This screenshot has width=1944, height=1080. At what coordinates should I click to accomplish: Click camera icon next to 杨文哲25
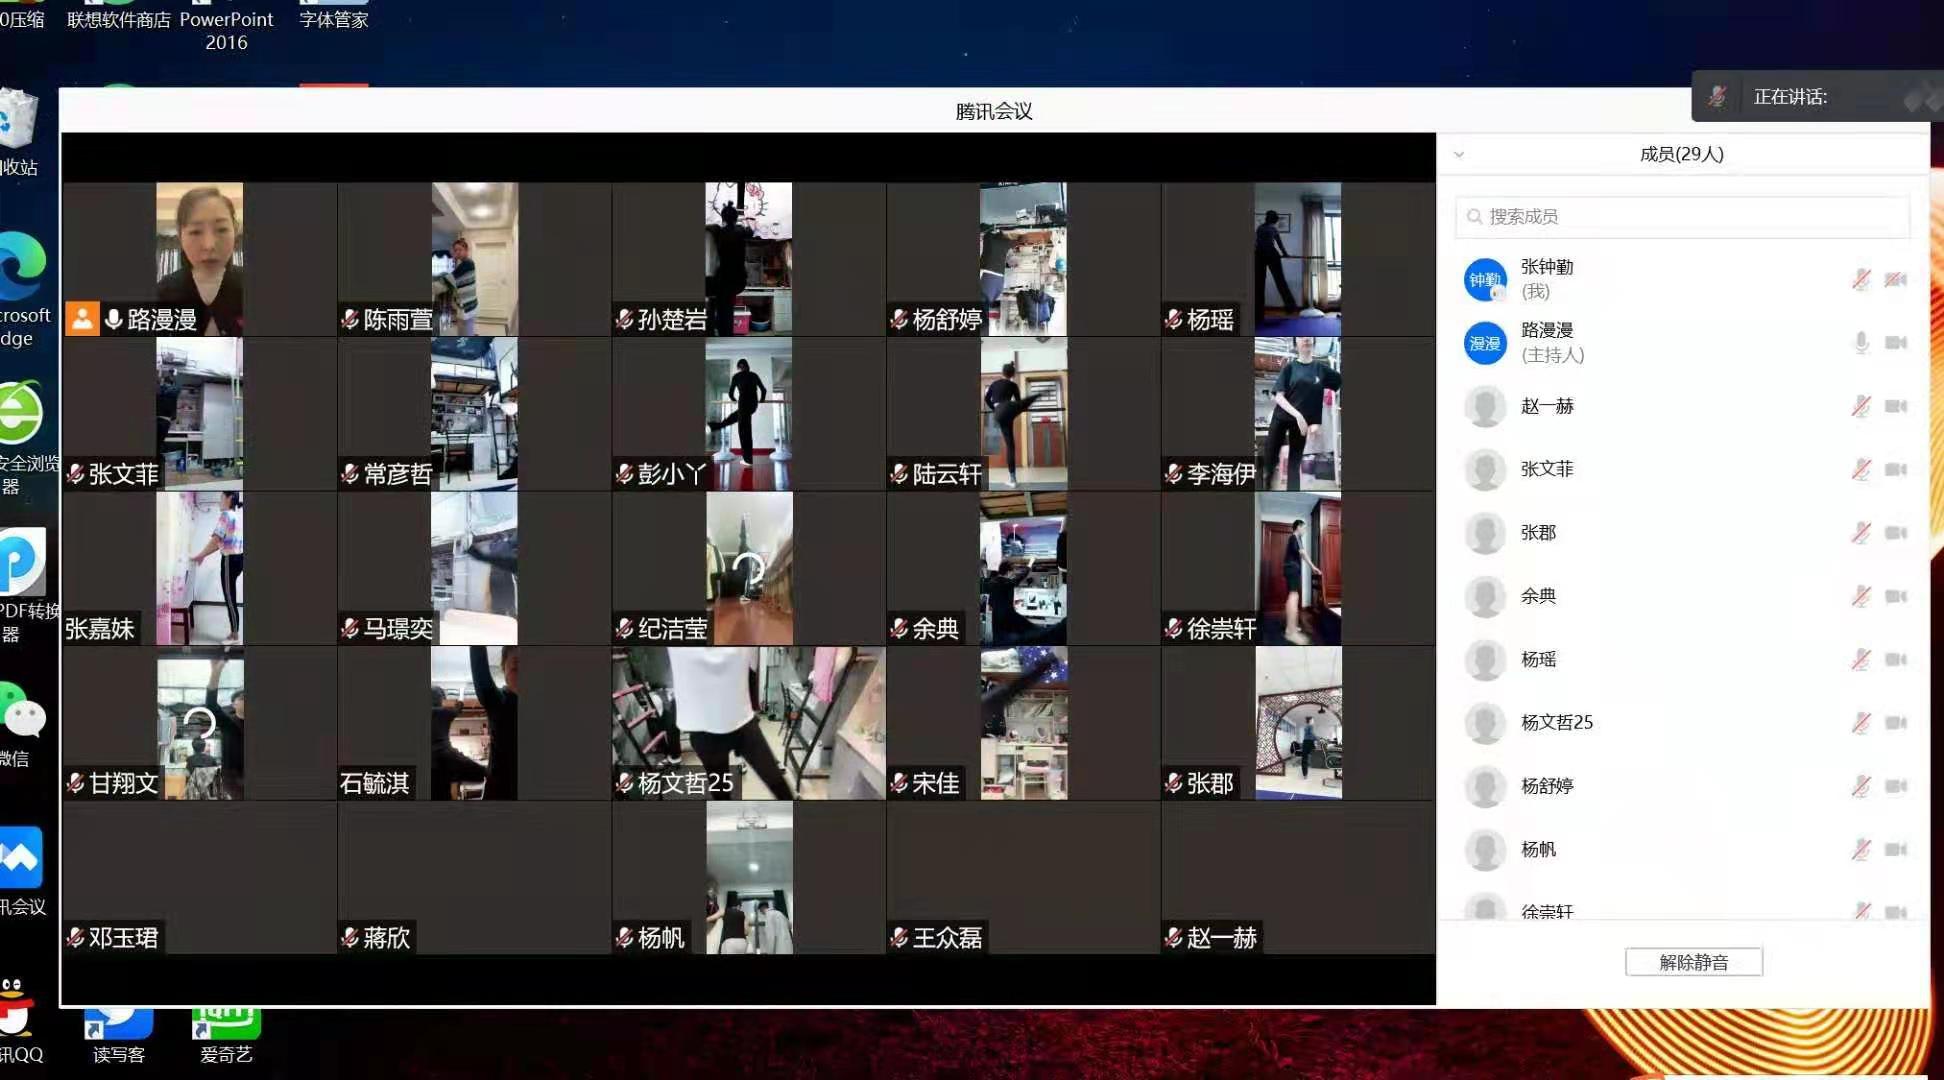click(x=1895, y=722)
